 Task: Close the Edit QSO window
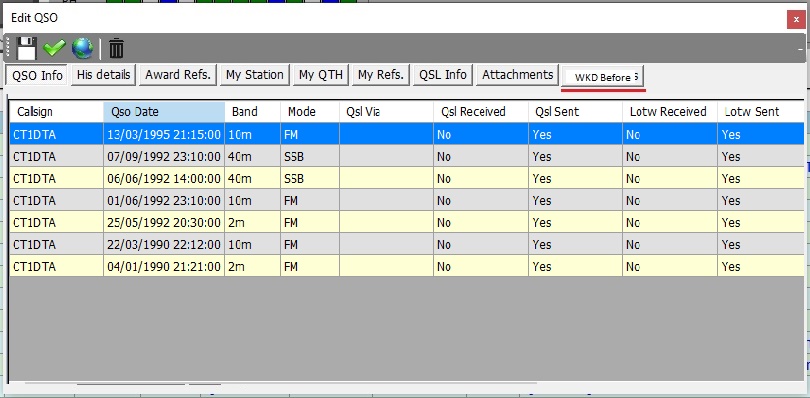[796, 20]
